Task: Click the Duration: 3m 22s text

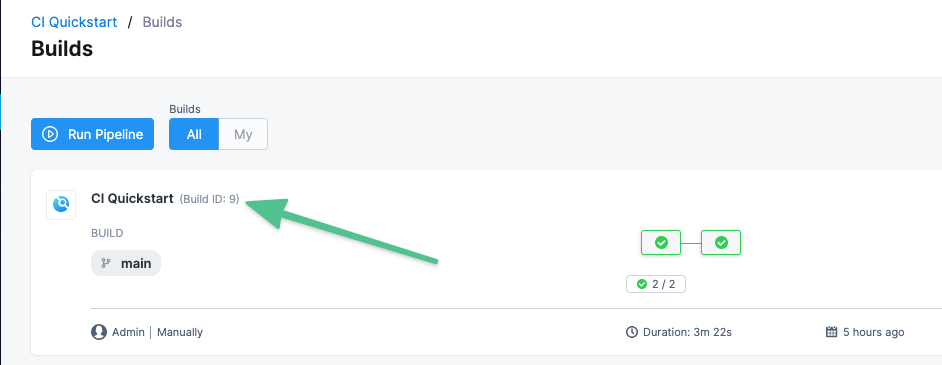Action: (687, 332)
